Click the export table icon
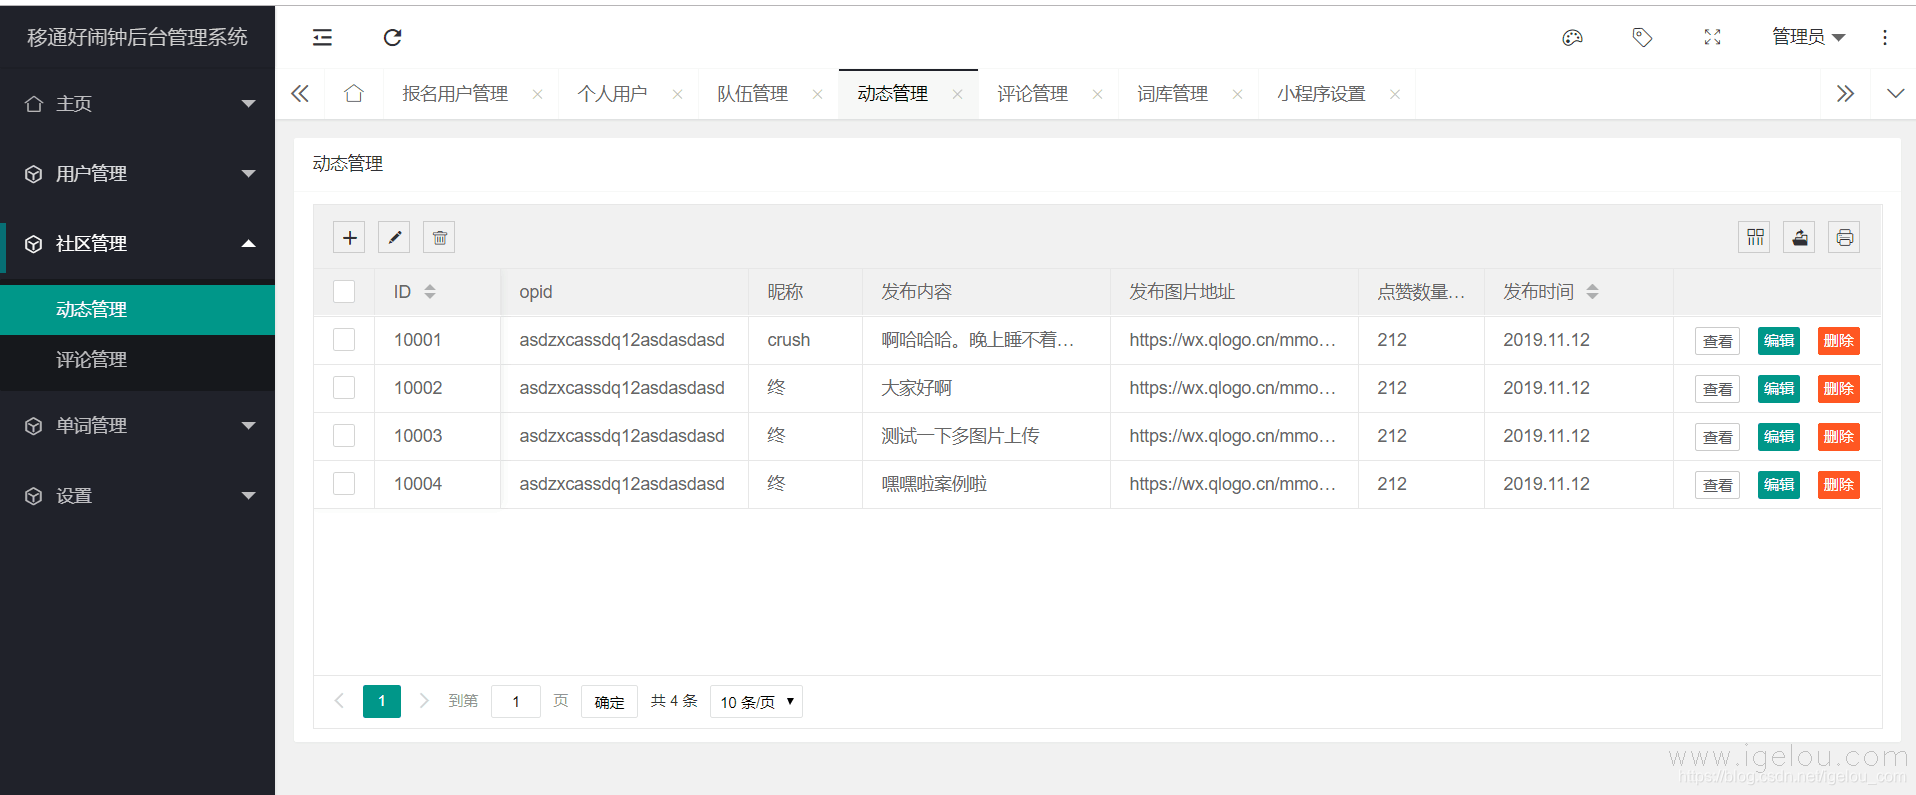 pyautogui.click(x=1799, y=237)
